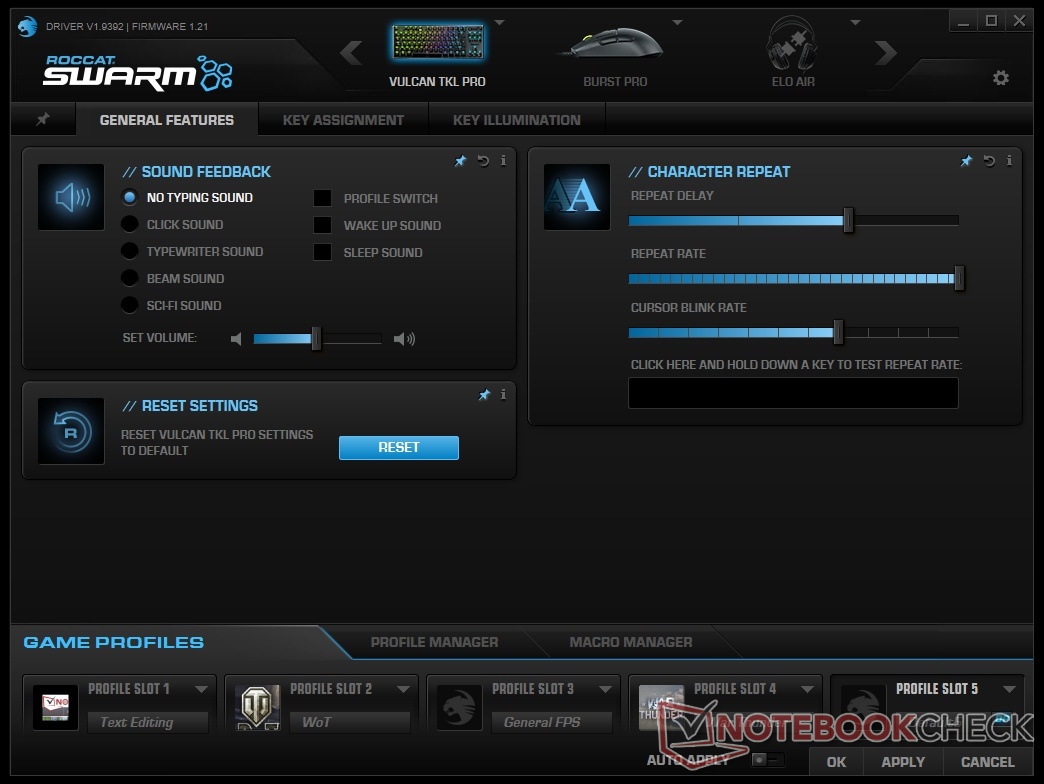This screenshot has height=784, width=1044.
Task: Click the Reset Settings circular R icon
Action: pos(71,431)
